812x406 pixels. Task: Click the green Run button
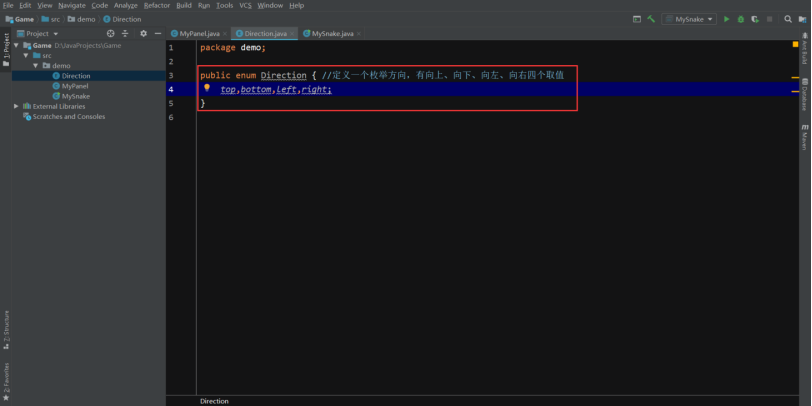point(727,19)
